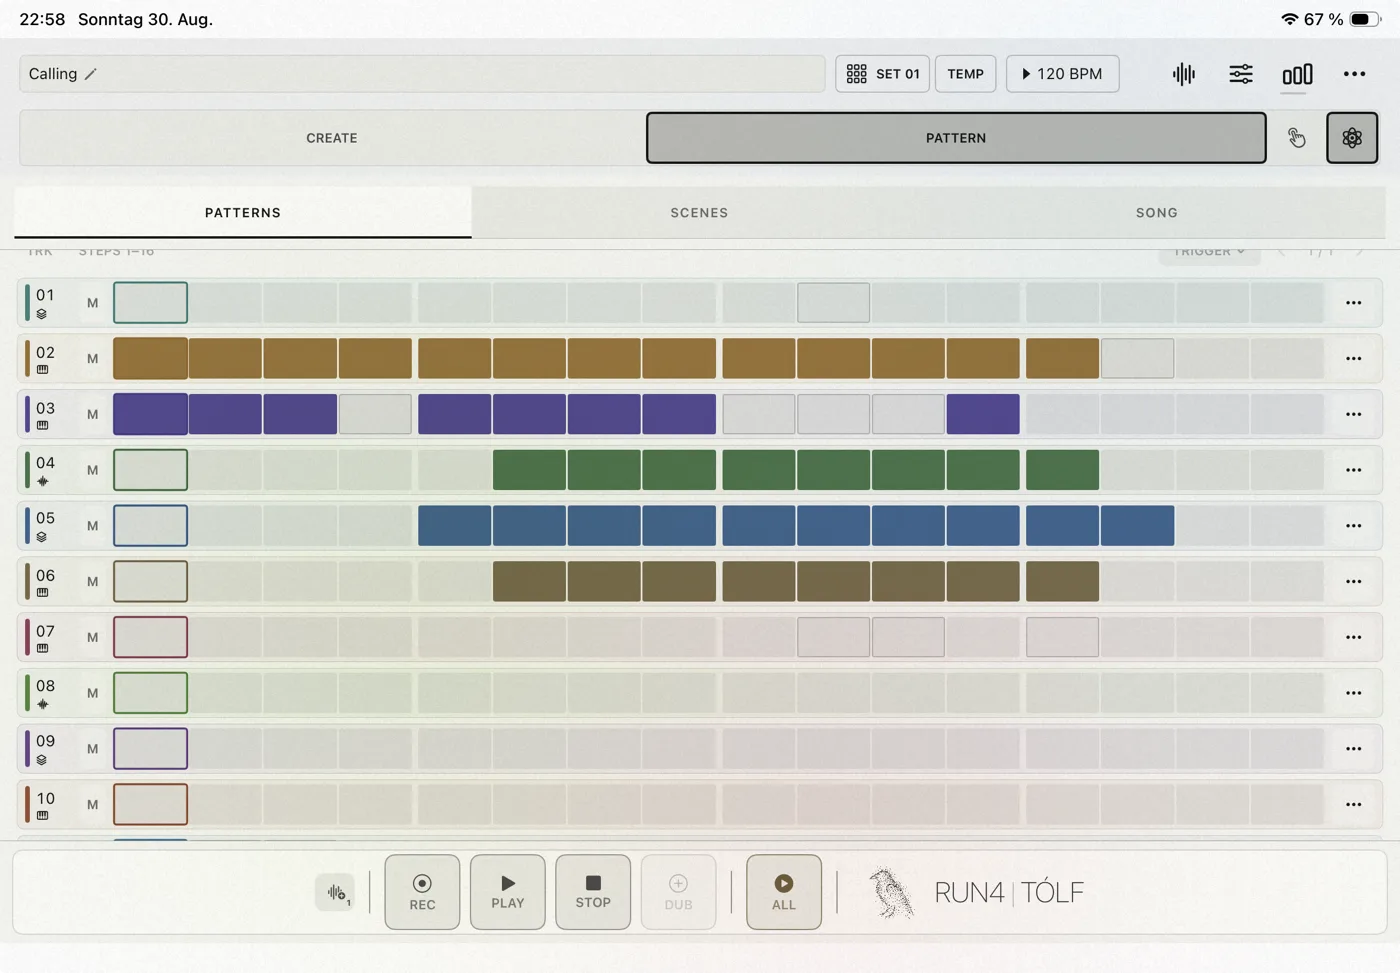Select track 09 layers icon

[42, 760]
